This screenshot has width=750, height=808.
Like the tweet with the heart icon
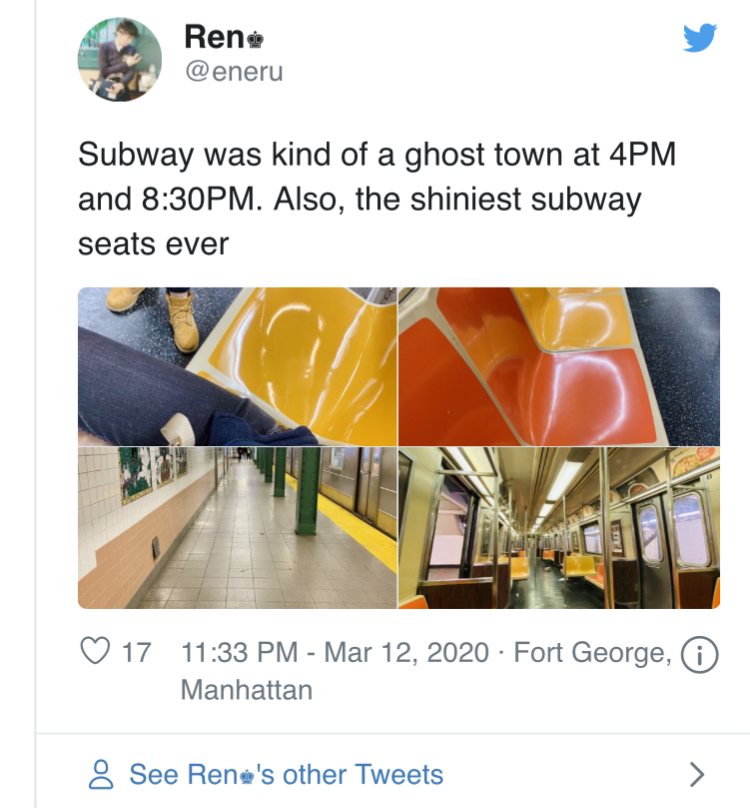pos(95,653)
